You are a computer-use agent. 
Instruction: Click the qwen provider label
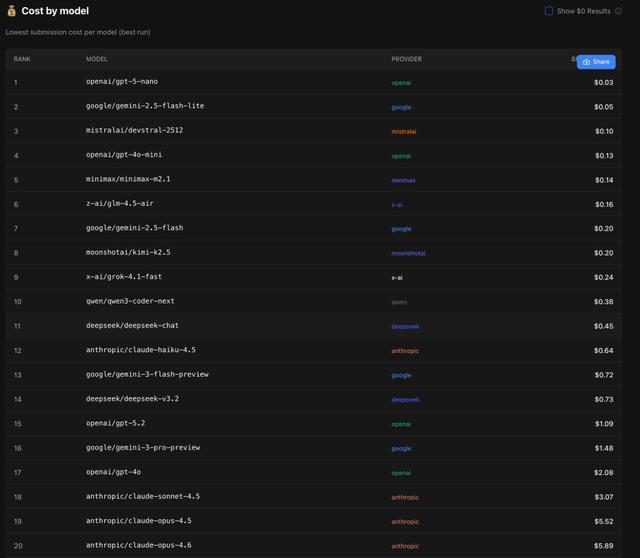coord(399,302)
